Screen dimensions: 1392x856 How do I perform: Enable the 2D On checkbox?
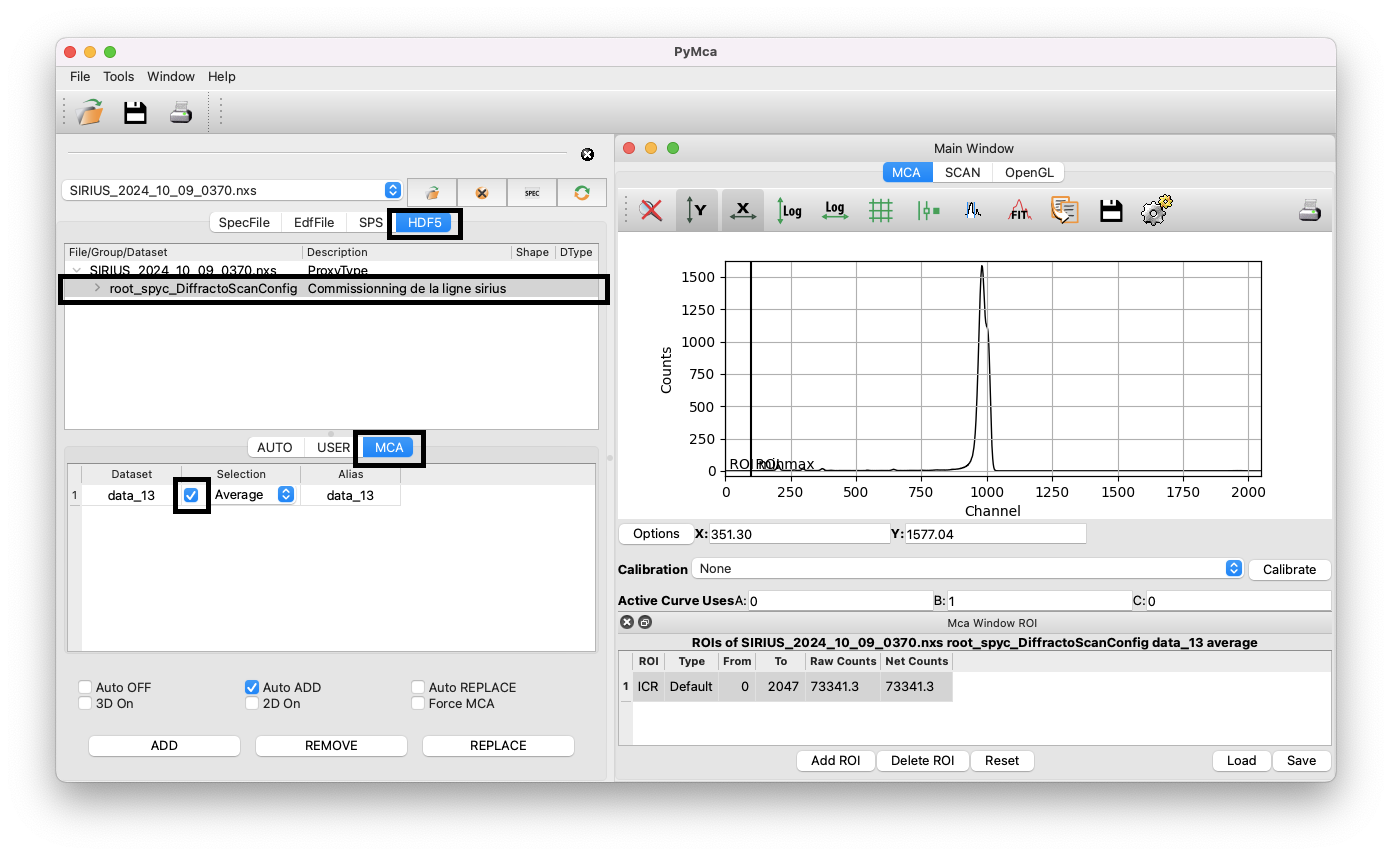(252, 703)
